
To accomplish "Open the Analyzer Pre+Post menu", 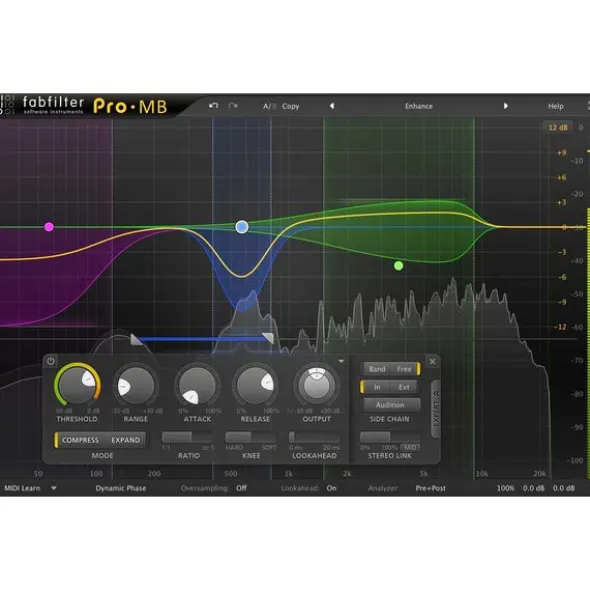I will 431,488.
